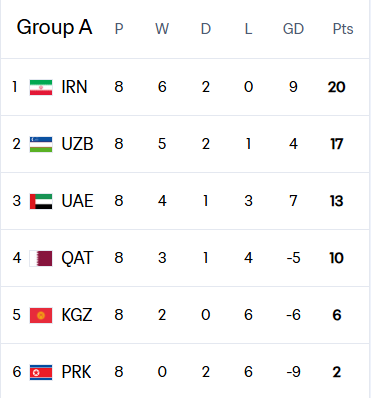
Task: Click the L column header
Action: pos(248,29)
